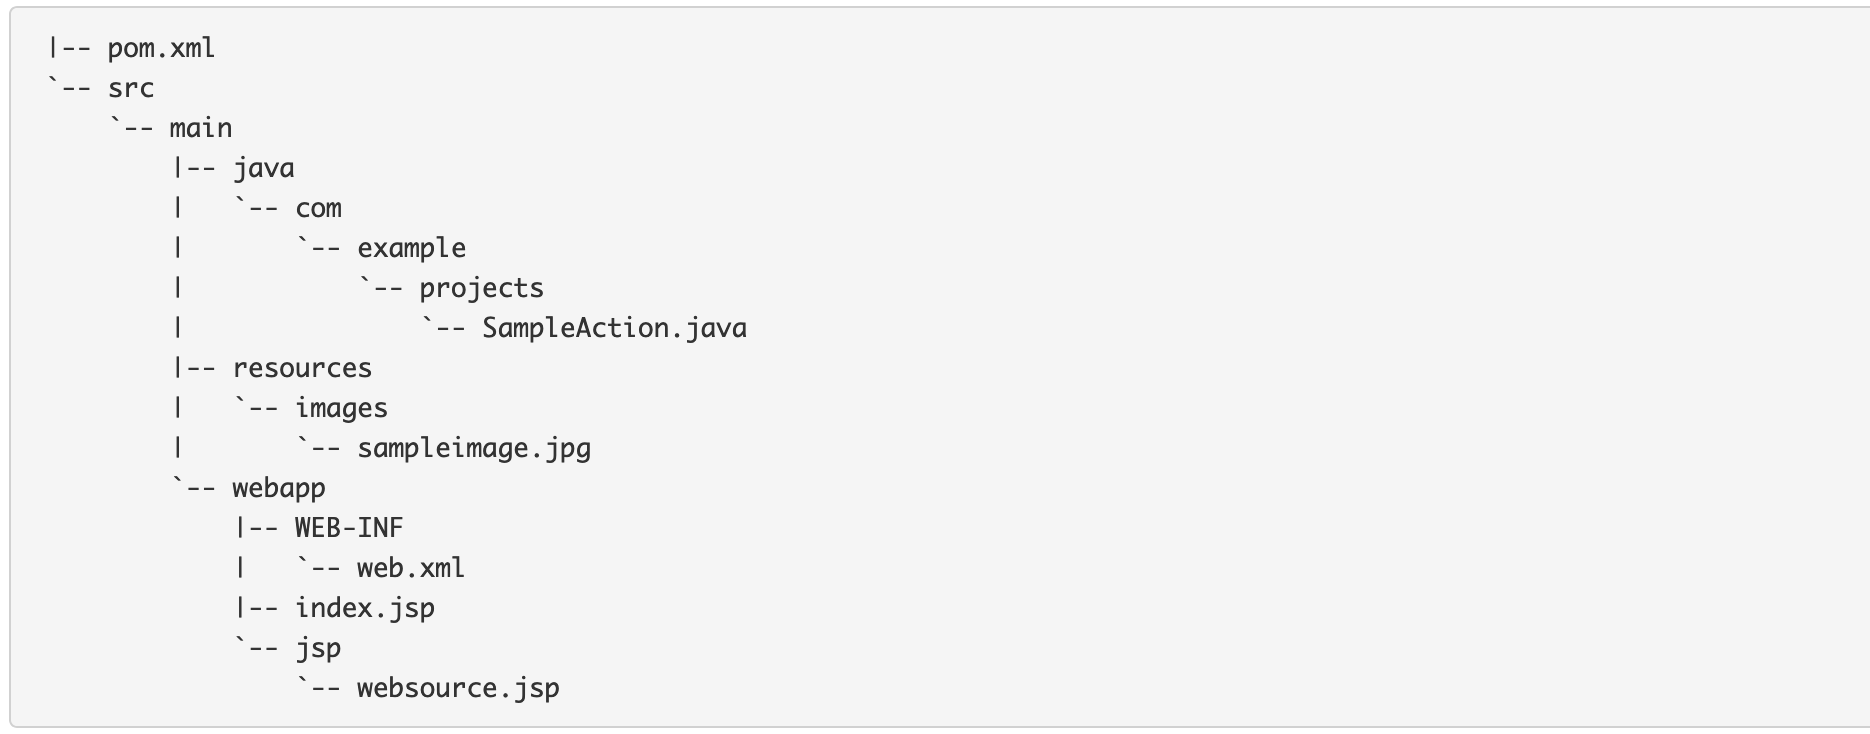
Task: Select web.xml file name
Action: tap(411, 568)
